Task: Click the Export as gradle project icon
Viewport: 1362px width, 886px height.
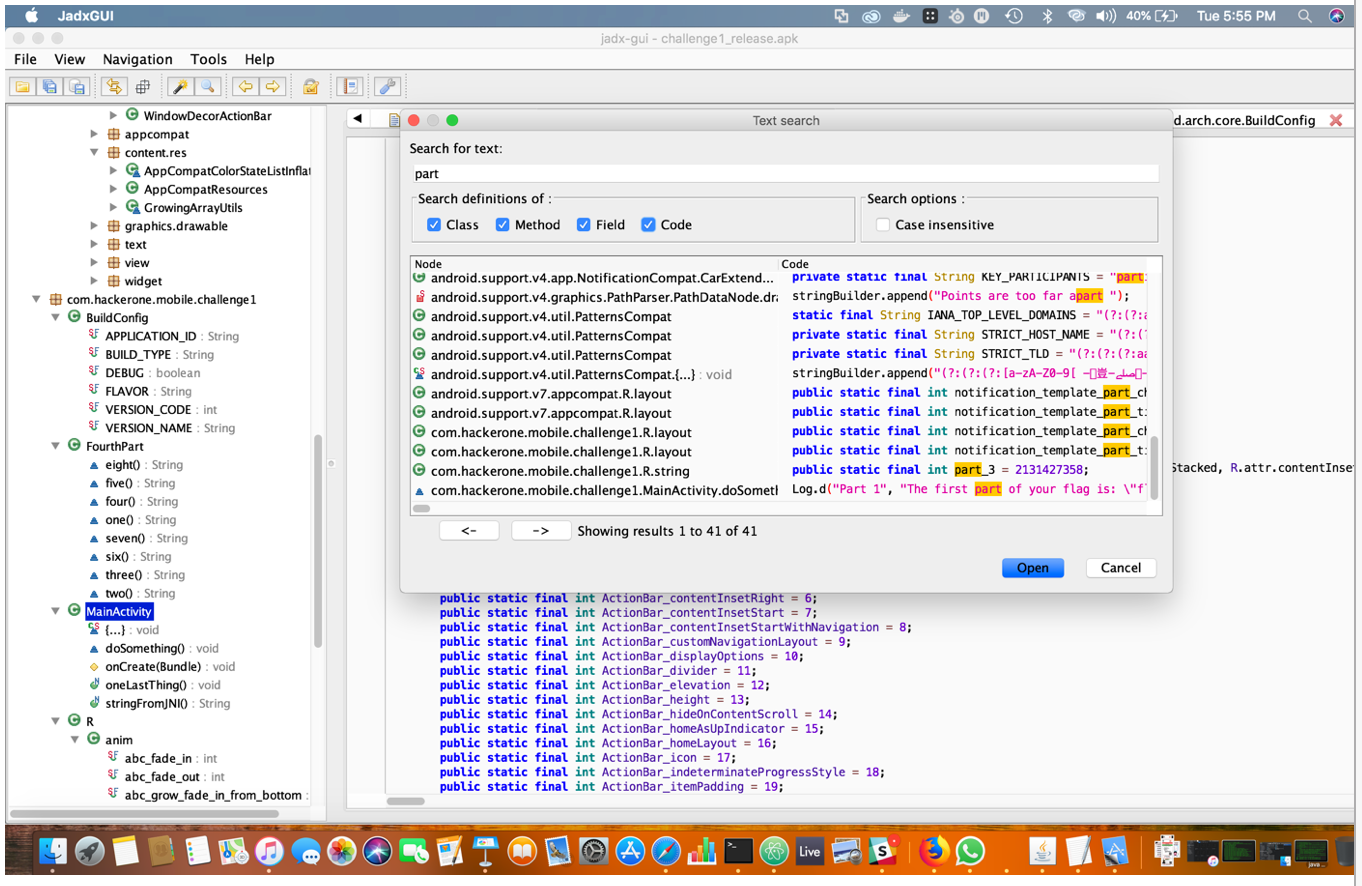Action: tap(78, 86)
